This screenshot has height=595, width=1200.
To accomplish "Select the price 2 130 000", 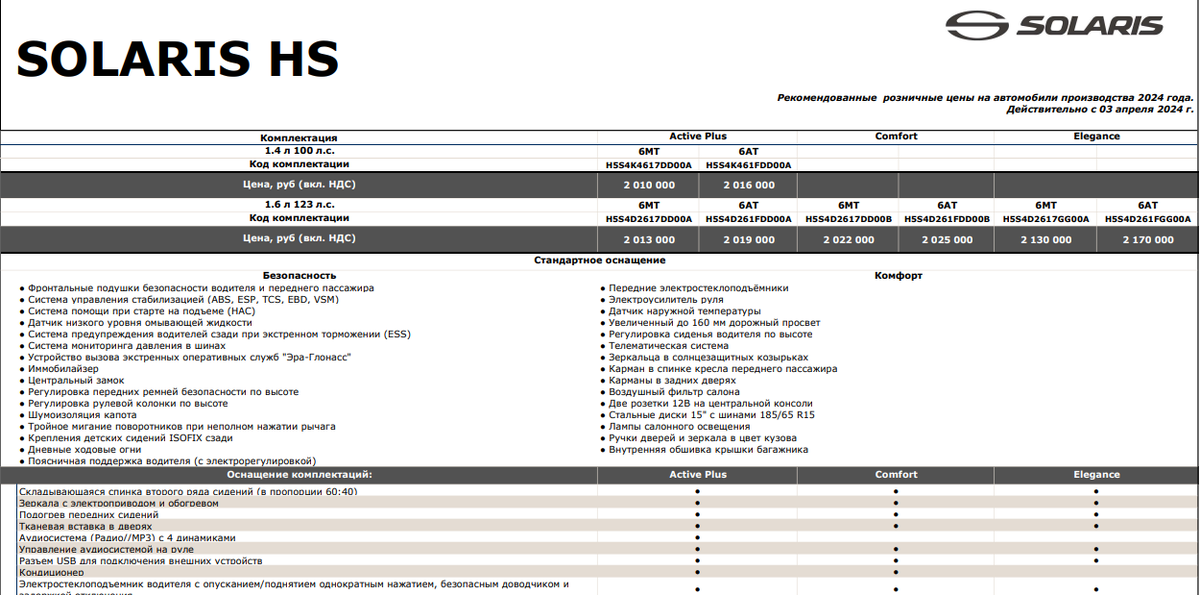I will point(1046,240).
